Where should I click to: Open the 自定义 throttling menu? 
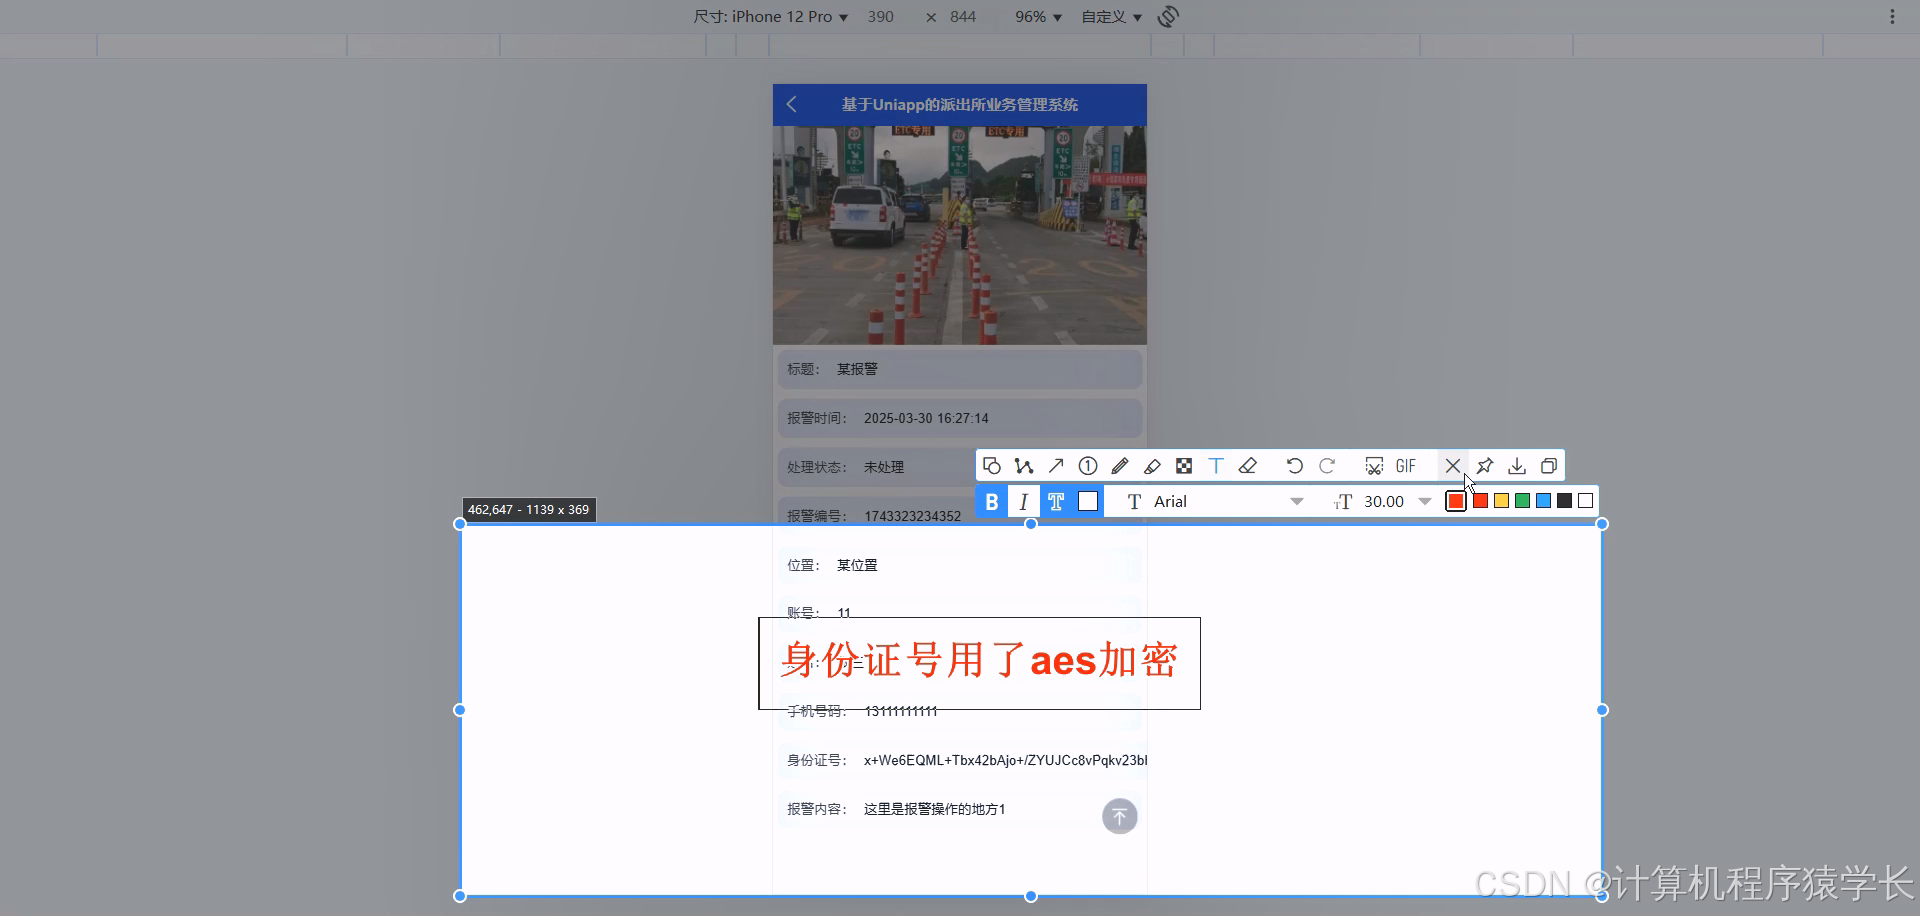[x=1110, y=16]
